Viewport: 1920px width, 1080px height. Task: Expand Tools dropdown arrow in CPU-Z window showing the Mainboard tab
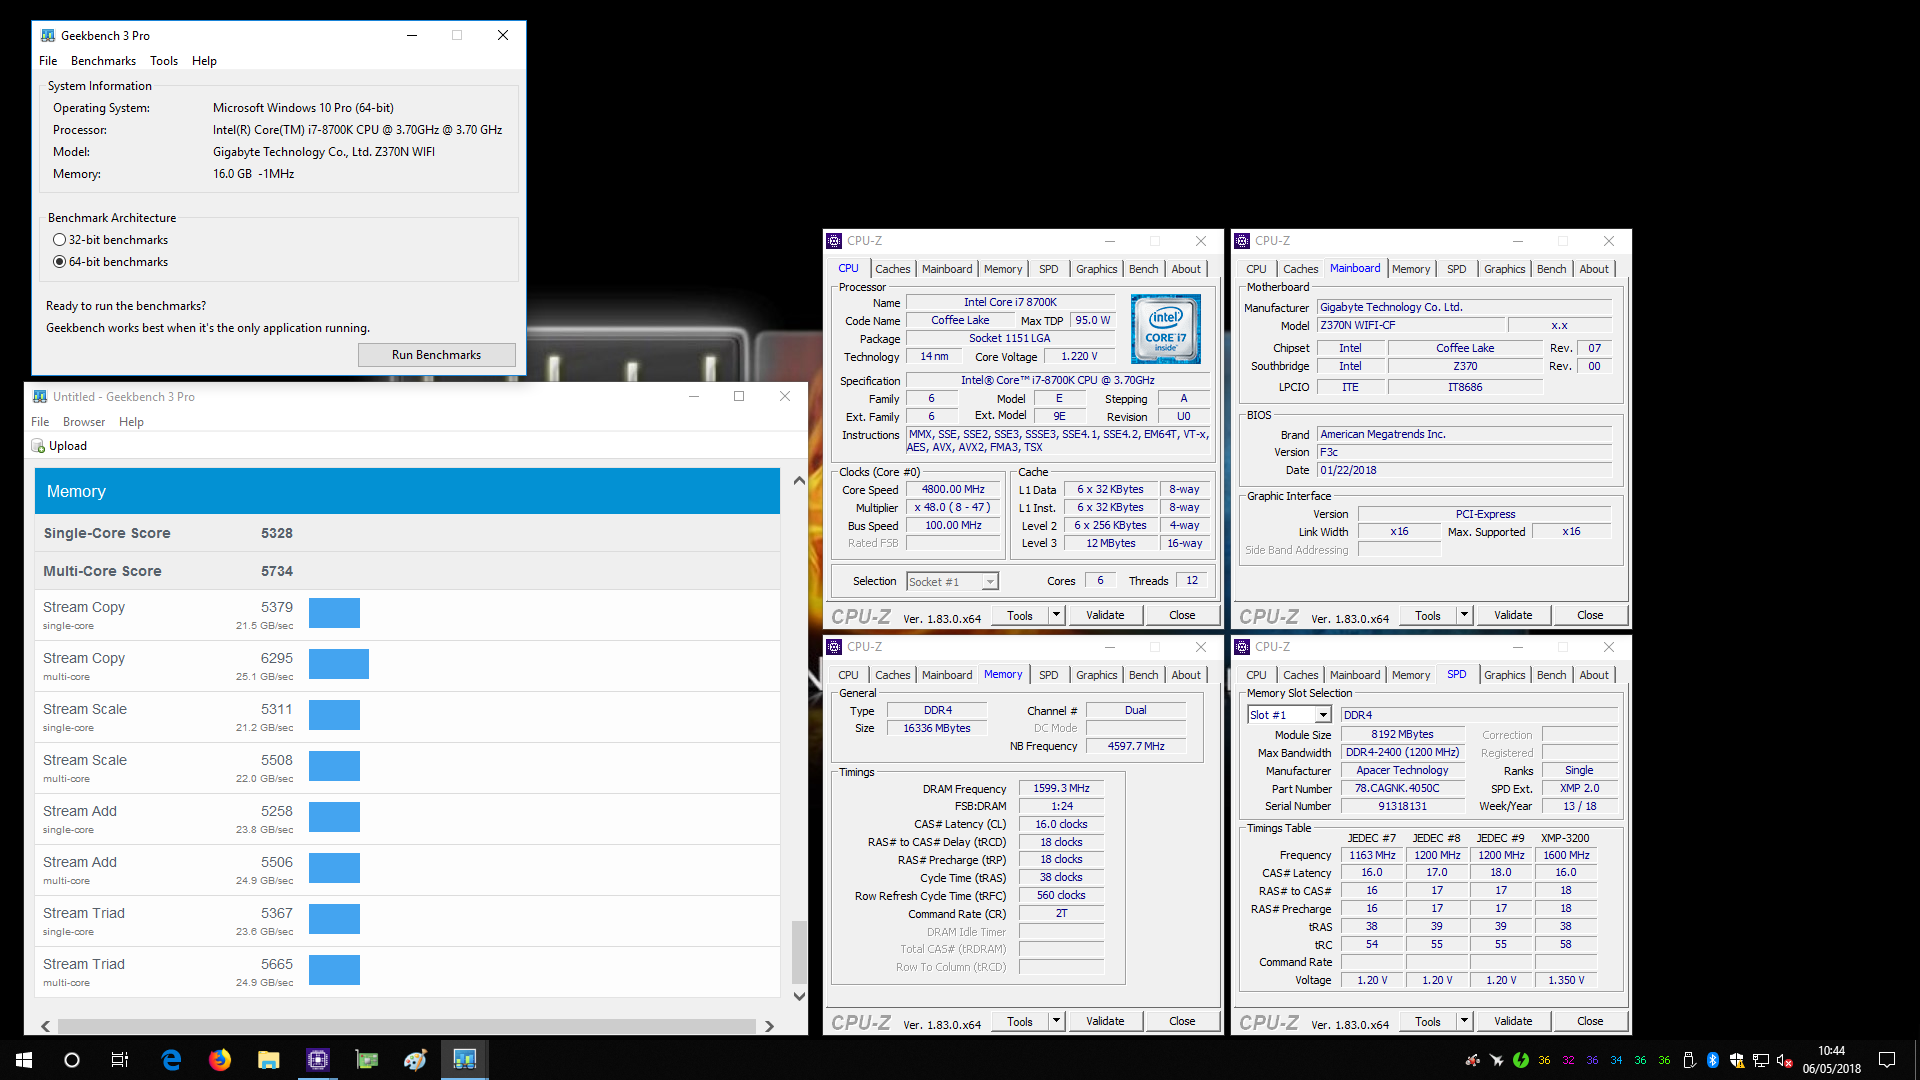click(1464, 615)
